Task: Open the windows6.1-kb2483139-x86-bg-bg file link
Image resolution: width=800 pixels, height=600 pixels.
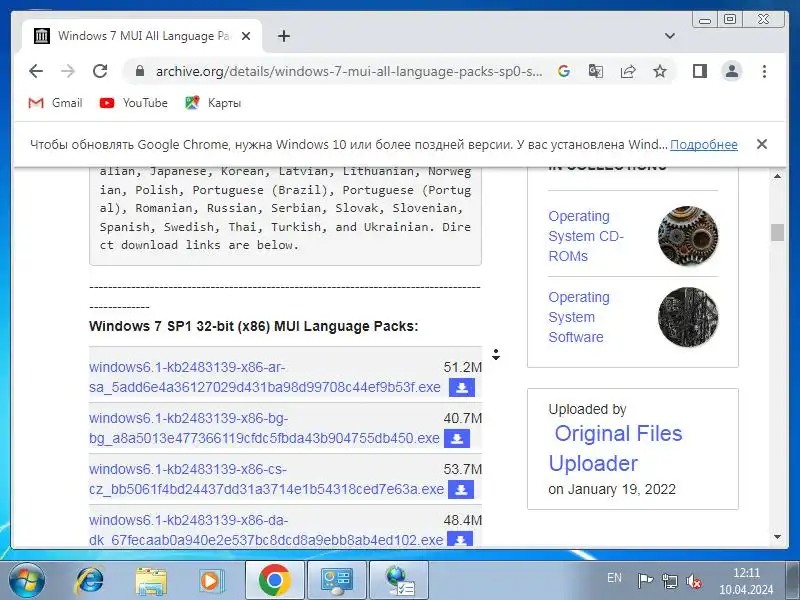Action: tap(264, 428)
